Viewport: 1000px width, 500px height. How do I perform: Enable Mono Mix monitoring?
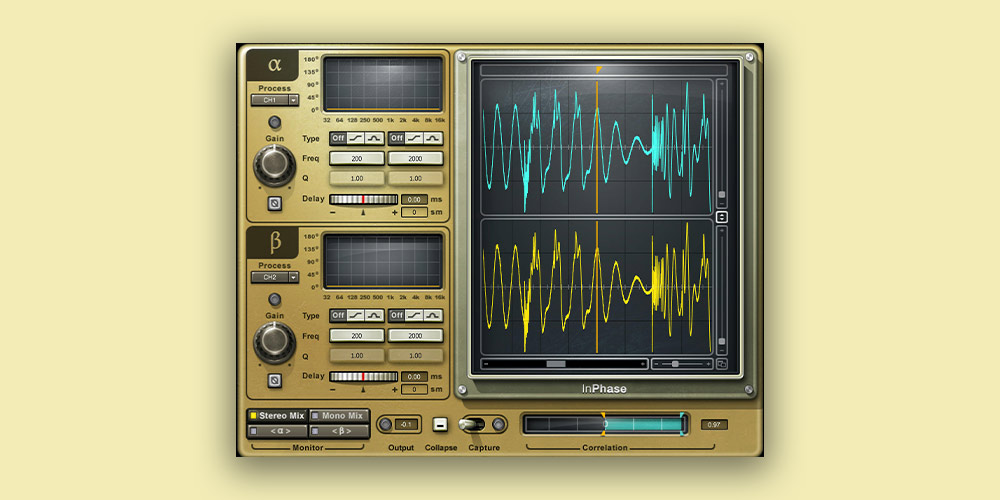(338, 415)
